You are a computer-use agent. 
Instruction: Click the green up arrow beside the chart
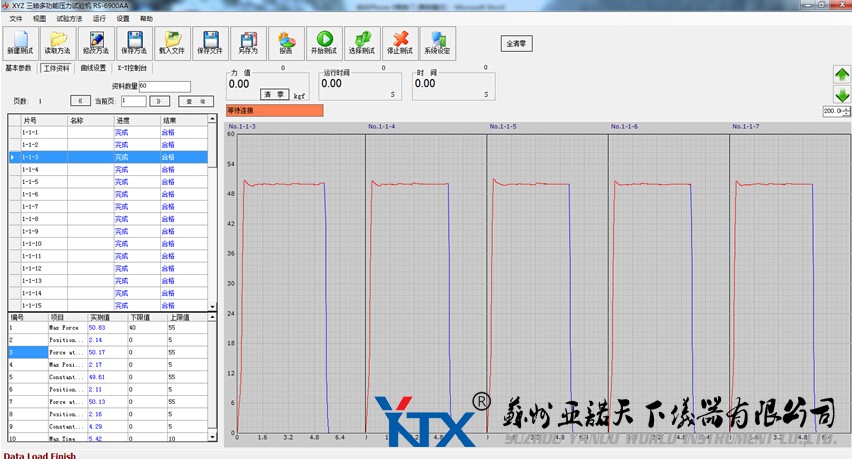click(x=842, y=75)
